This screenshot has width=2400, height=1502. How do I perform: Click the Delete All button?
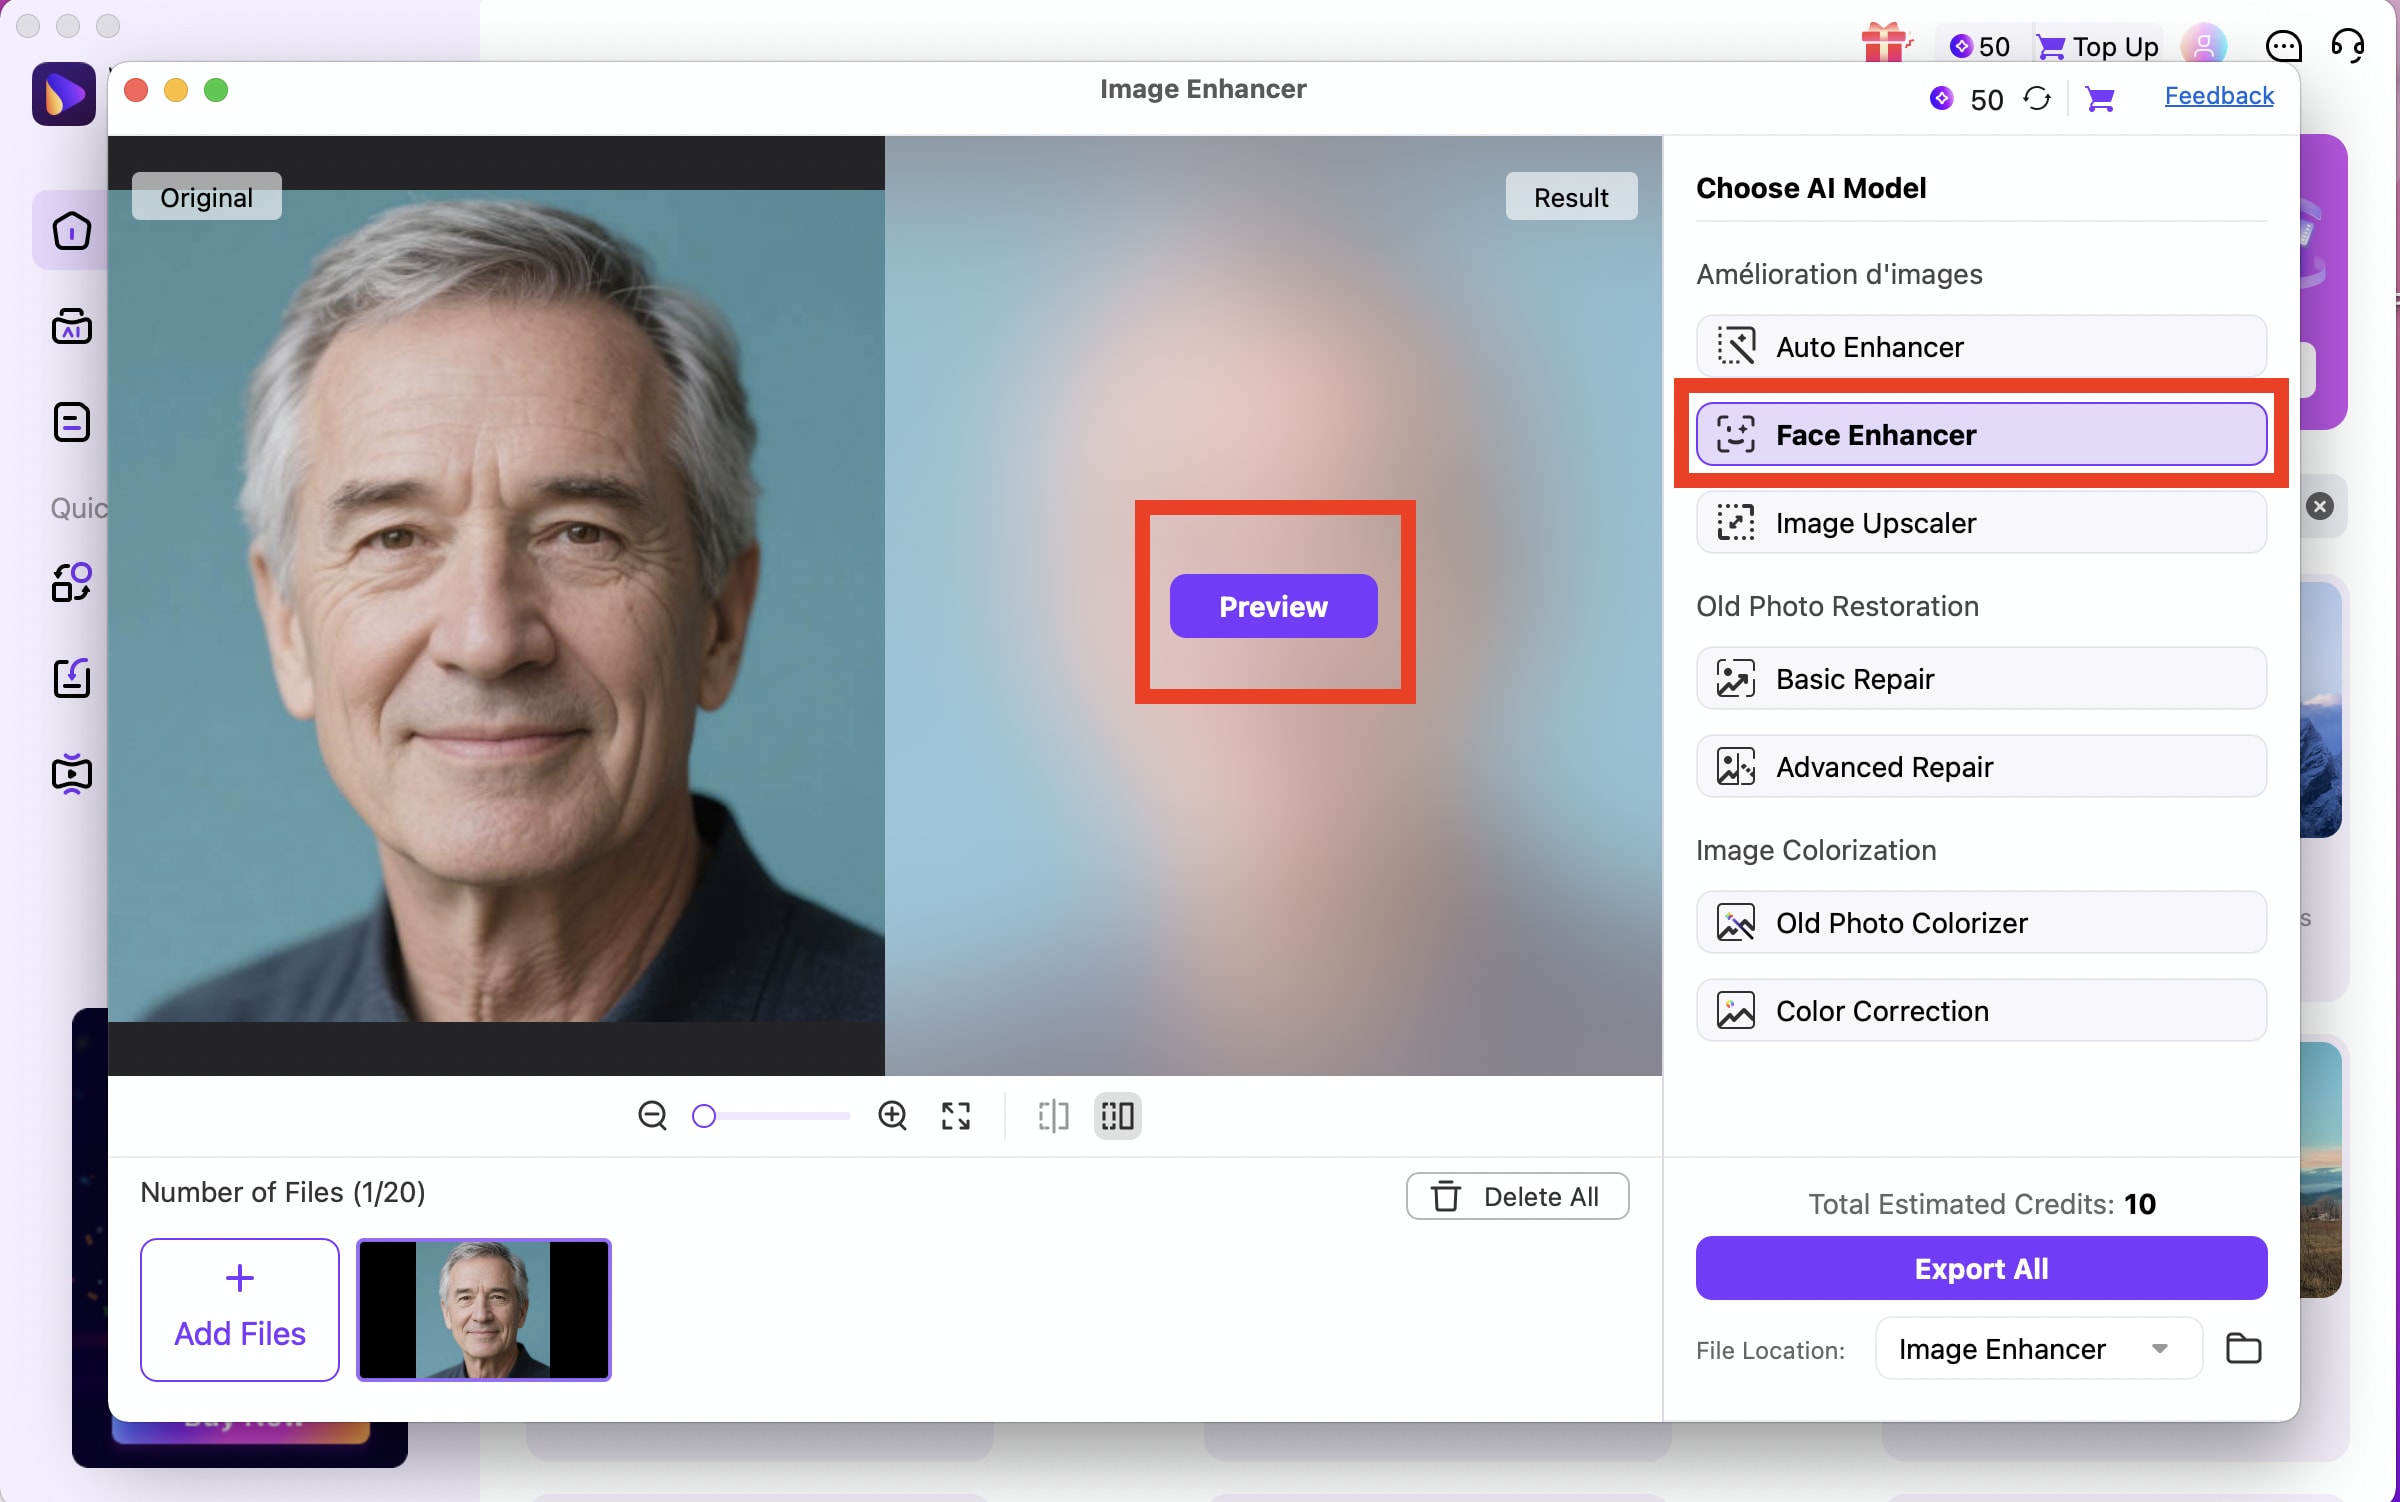(x=1517, y=1196)
